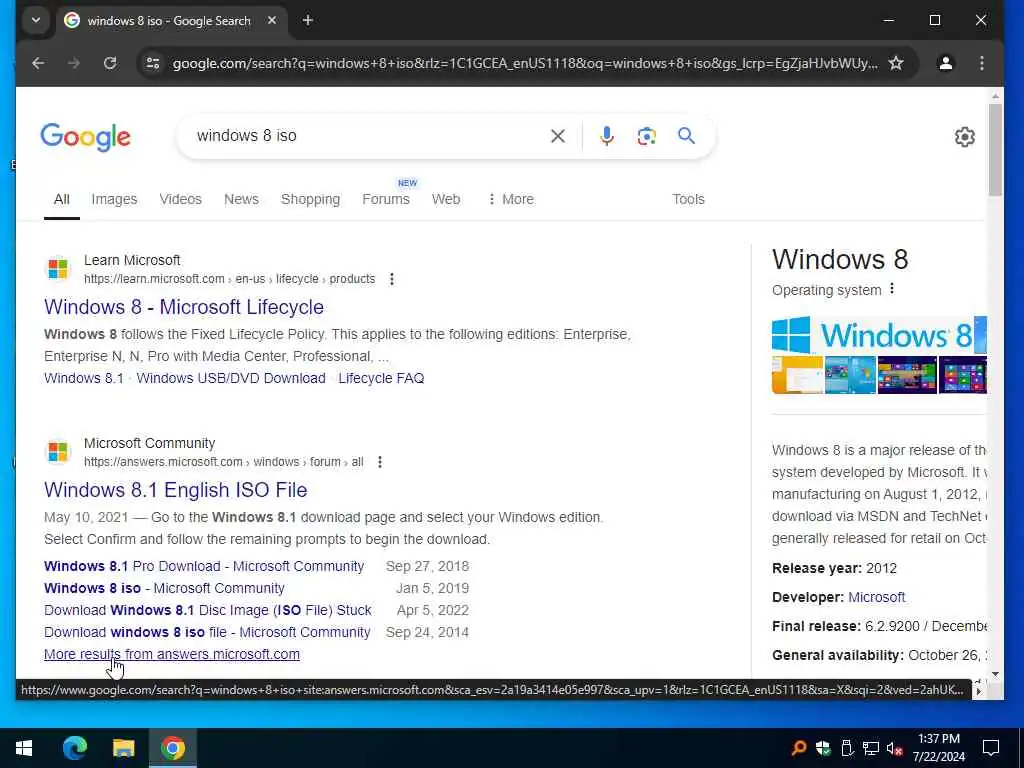Switch to the Web results tab
The width and height of the screenshot is (1024, 768).
tap(445, 199)
